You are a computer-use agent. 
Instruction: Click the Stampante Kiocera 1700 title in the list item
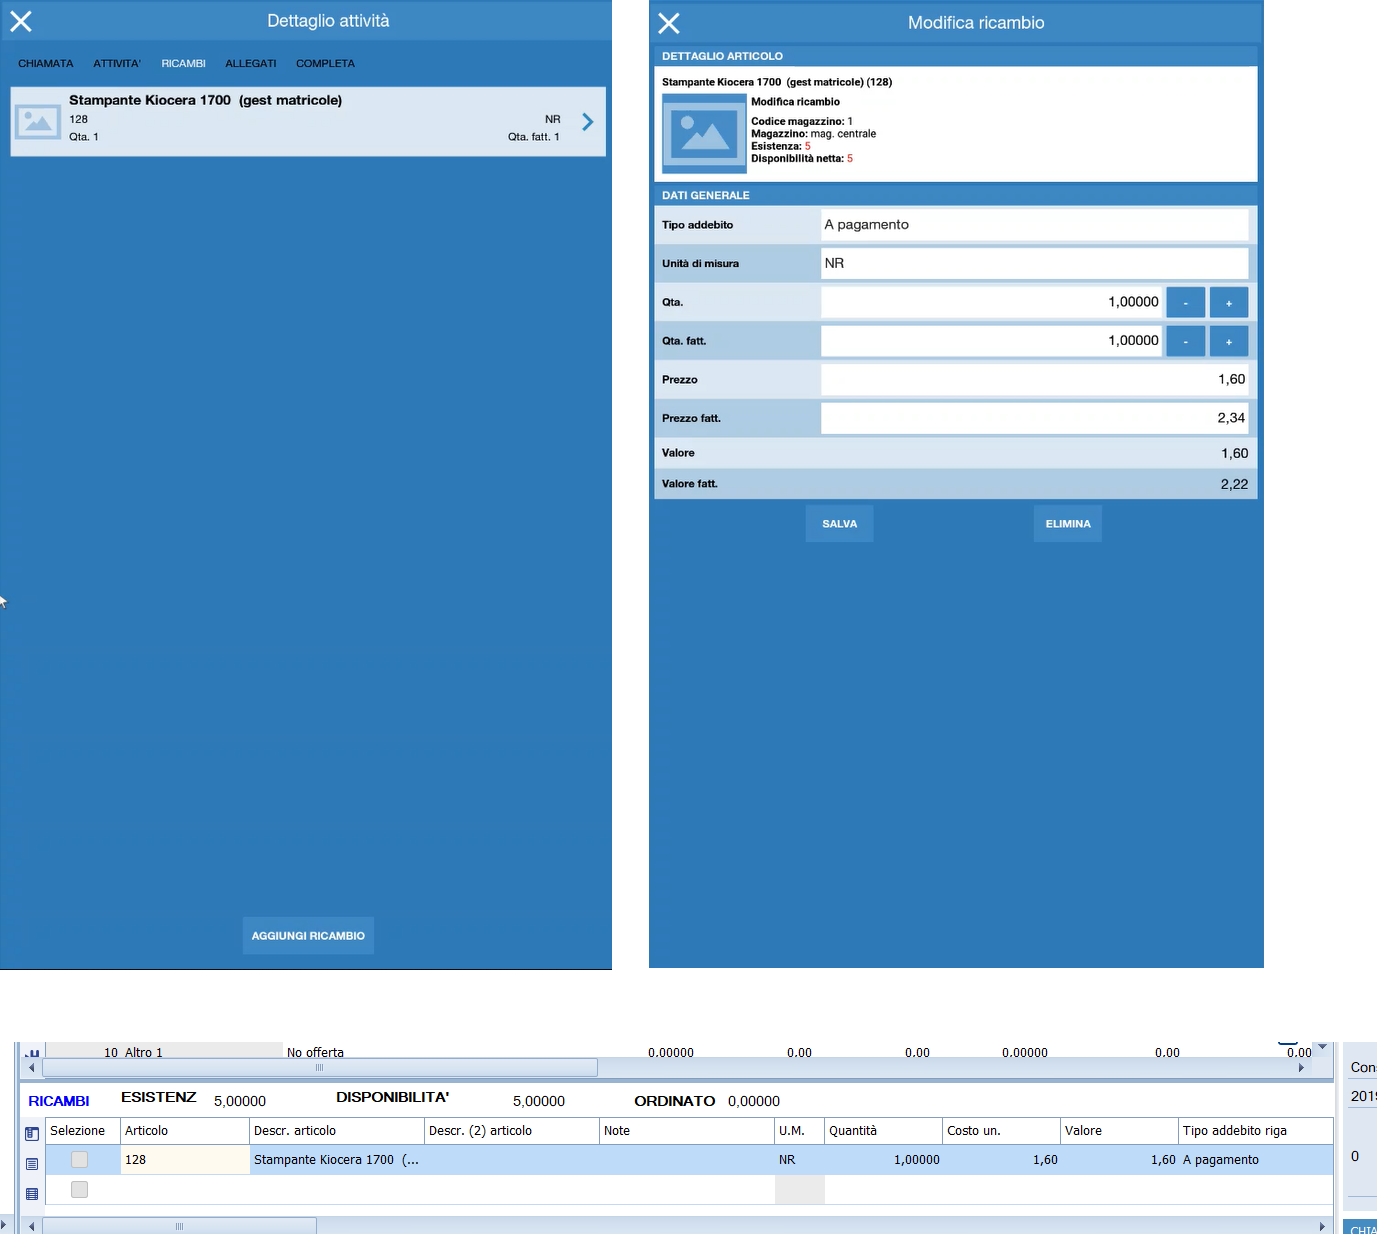[x=206, y=100]
